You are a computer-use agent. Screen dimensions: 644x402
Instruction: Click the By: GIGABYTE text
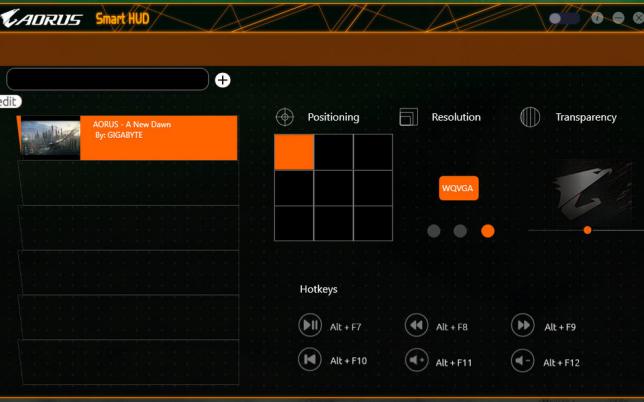(x=119, y=135)
